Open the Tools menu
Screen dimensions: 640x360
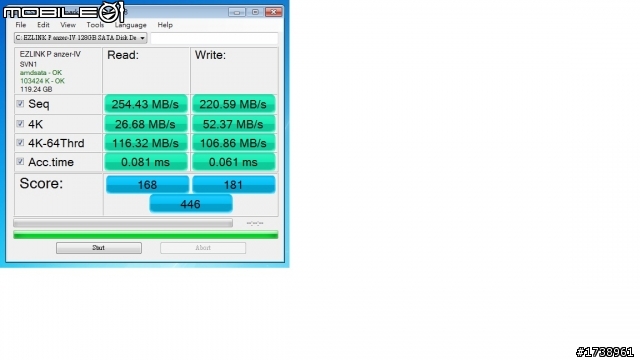(95, 25)
